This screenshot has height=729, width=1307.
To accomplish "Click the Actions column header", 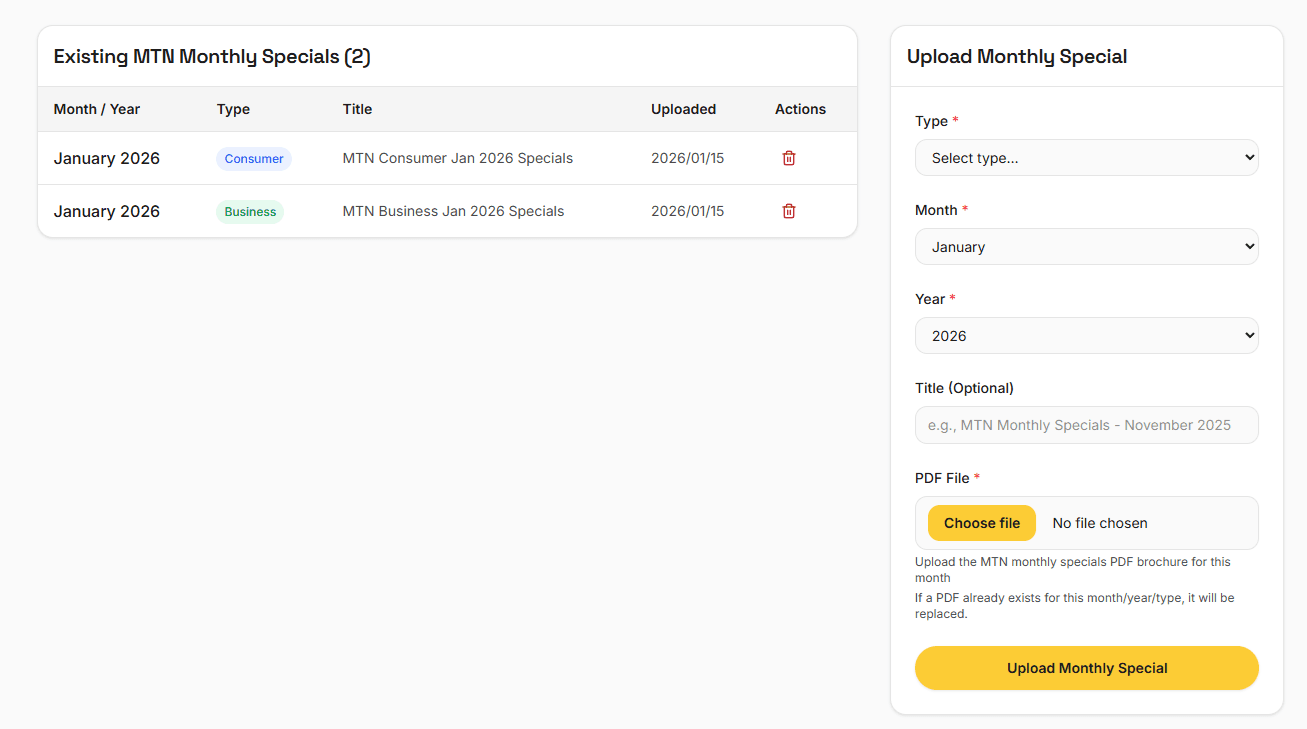I will coord(800,109).
